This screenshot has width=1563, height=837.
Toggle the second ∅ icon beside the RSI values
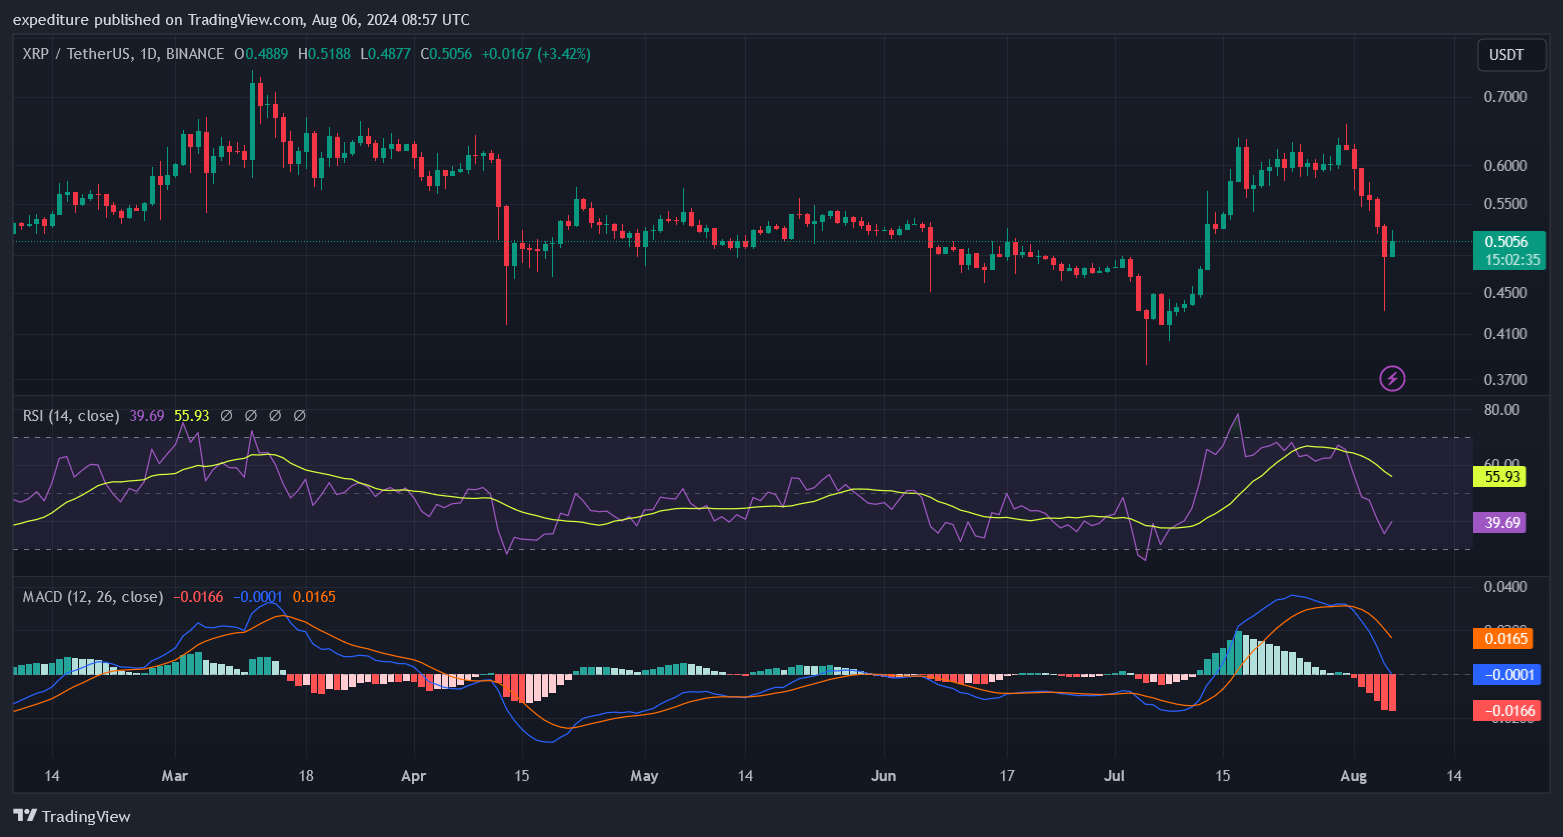[250, 415]
